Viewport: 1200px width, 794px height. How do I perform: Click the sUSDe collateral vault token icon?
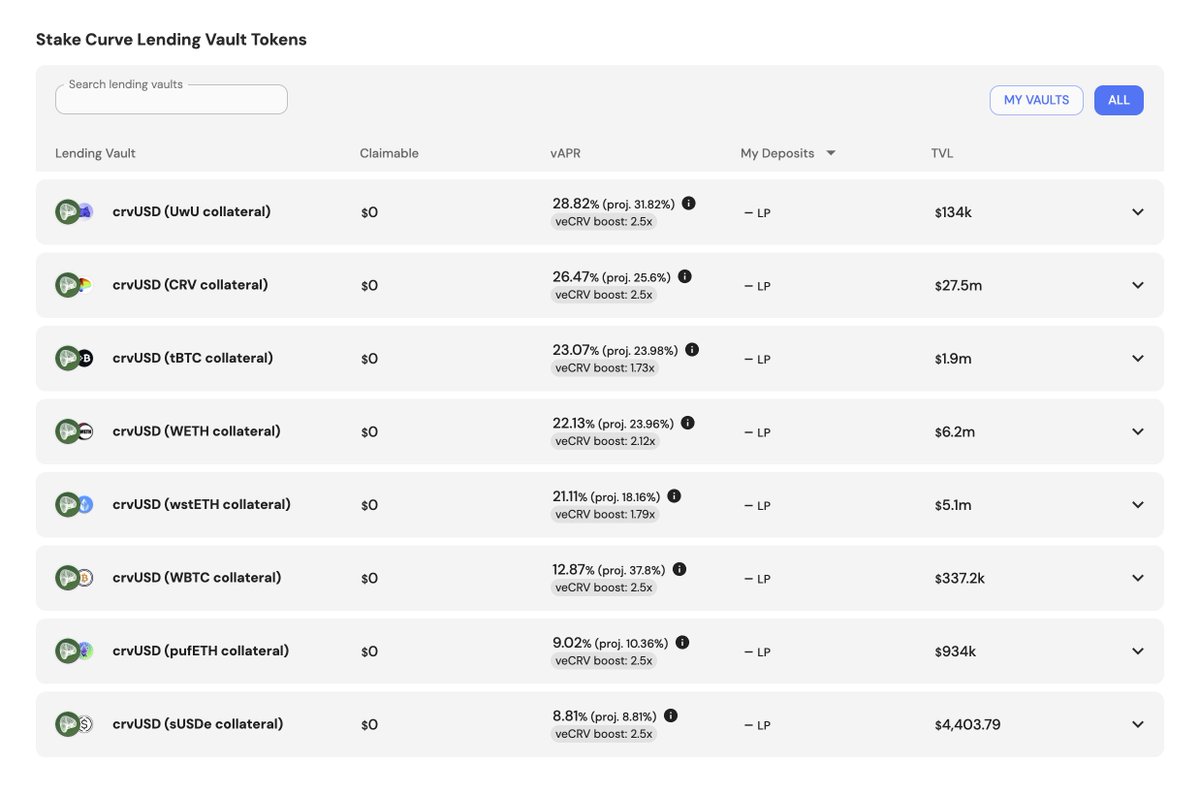point(74,724)
